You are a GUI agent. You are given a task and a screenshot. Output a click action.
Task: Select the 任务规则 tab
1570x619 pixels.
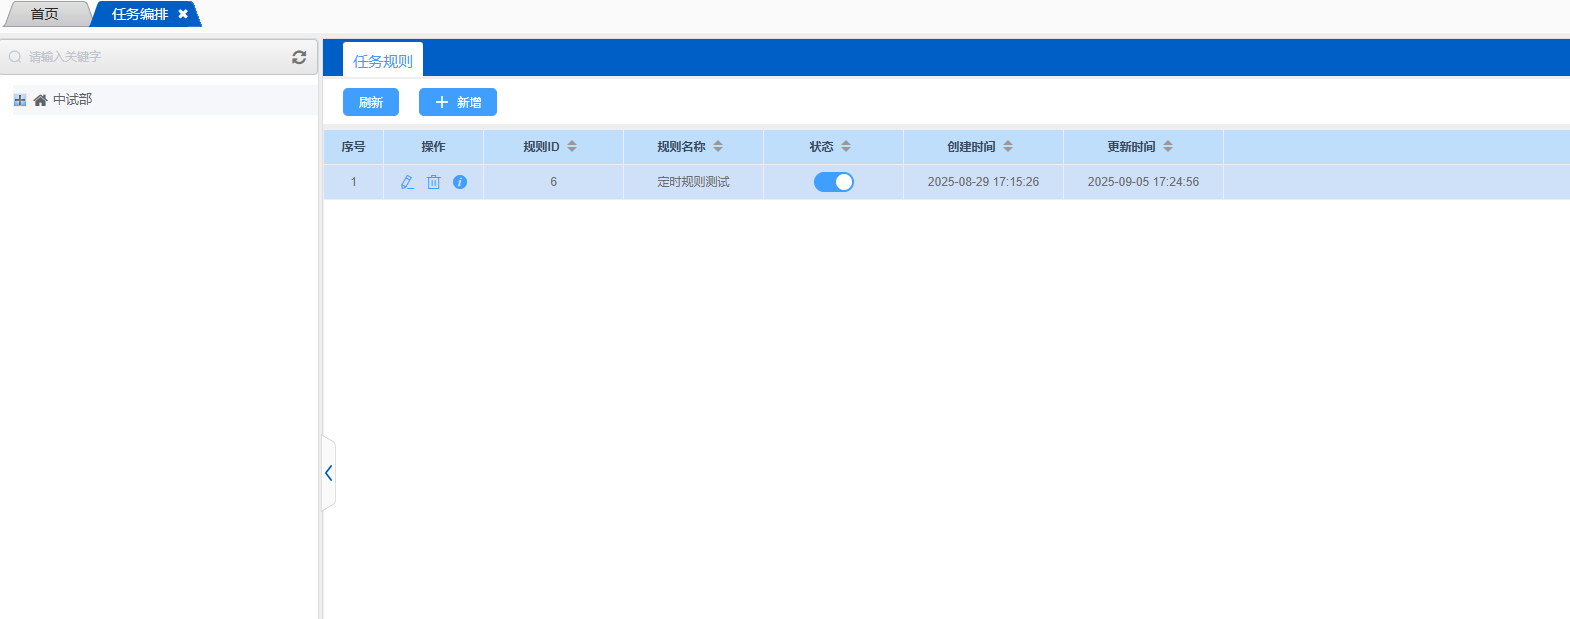point(382,61)
